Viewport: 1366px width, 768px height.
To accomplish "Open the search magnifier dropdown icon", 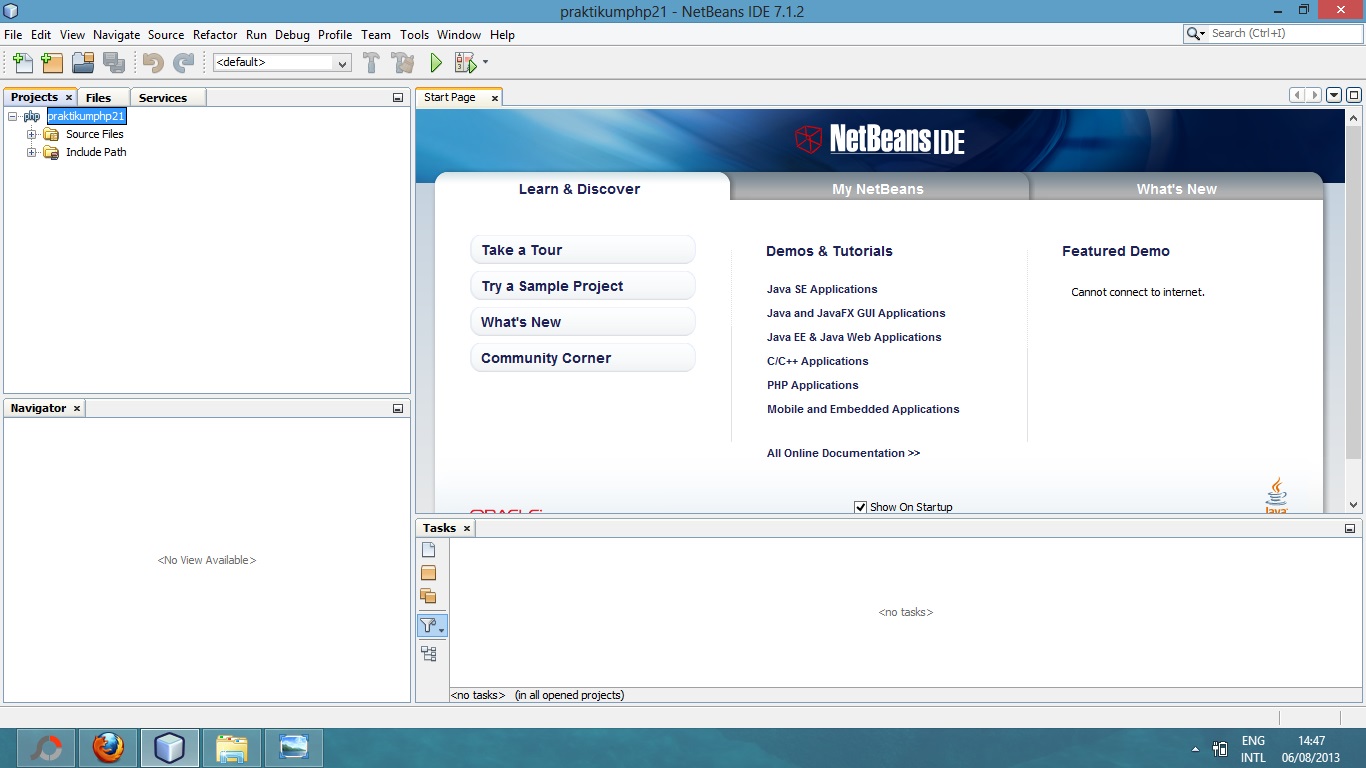I will click(x=1196, y=34).
